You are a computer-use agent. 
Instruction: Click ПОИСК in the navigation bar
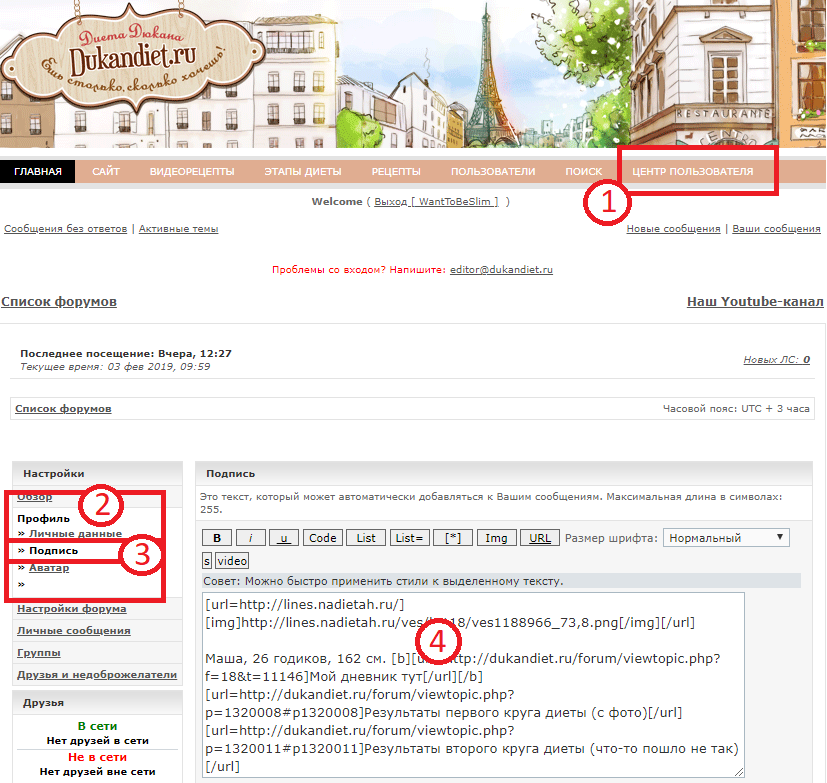(x=583, y=171)
